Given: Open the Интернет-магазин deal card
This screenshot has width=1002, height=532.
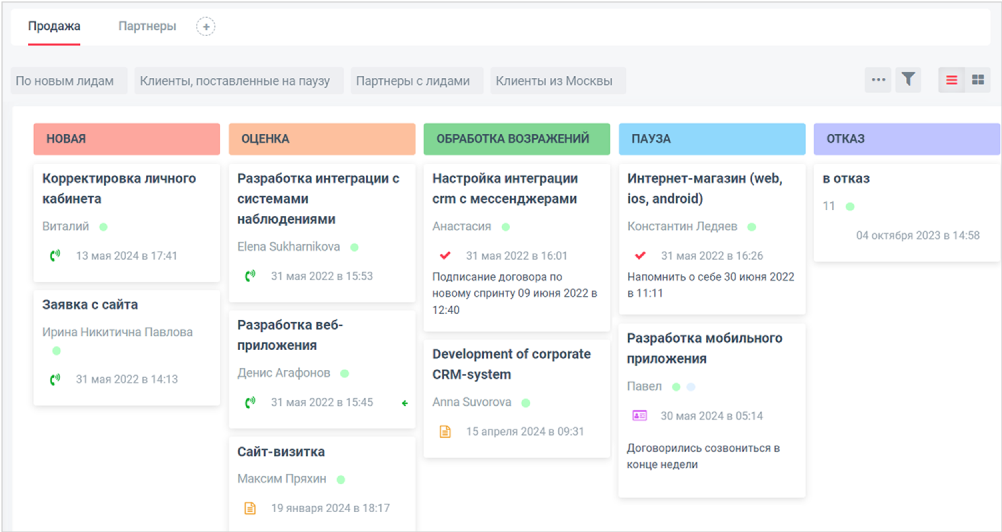Looking at the screenshot, I should point(704,188).
